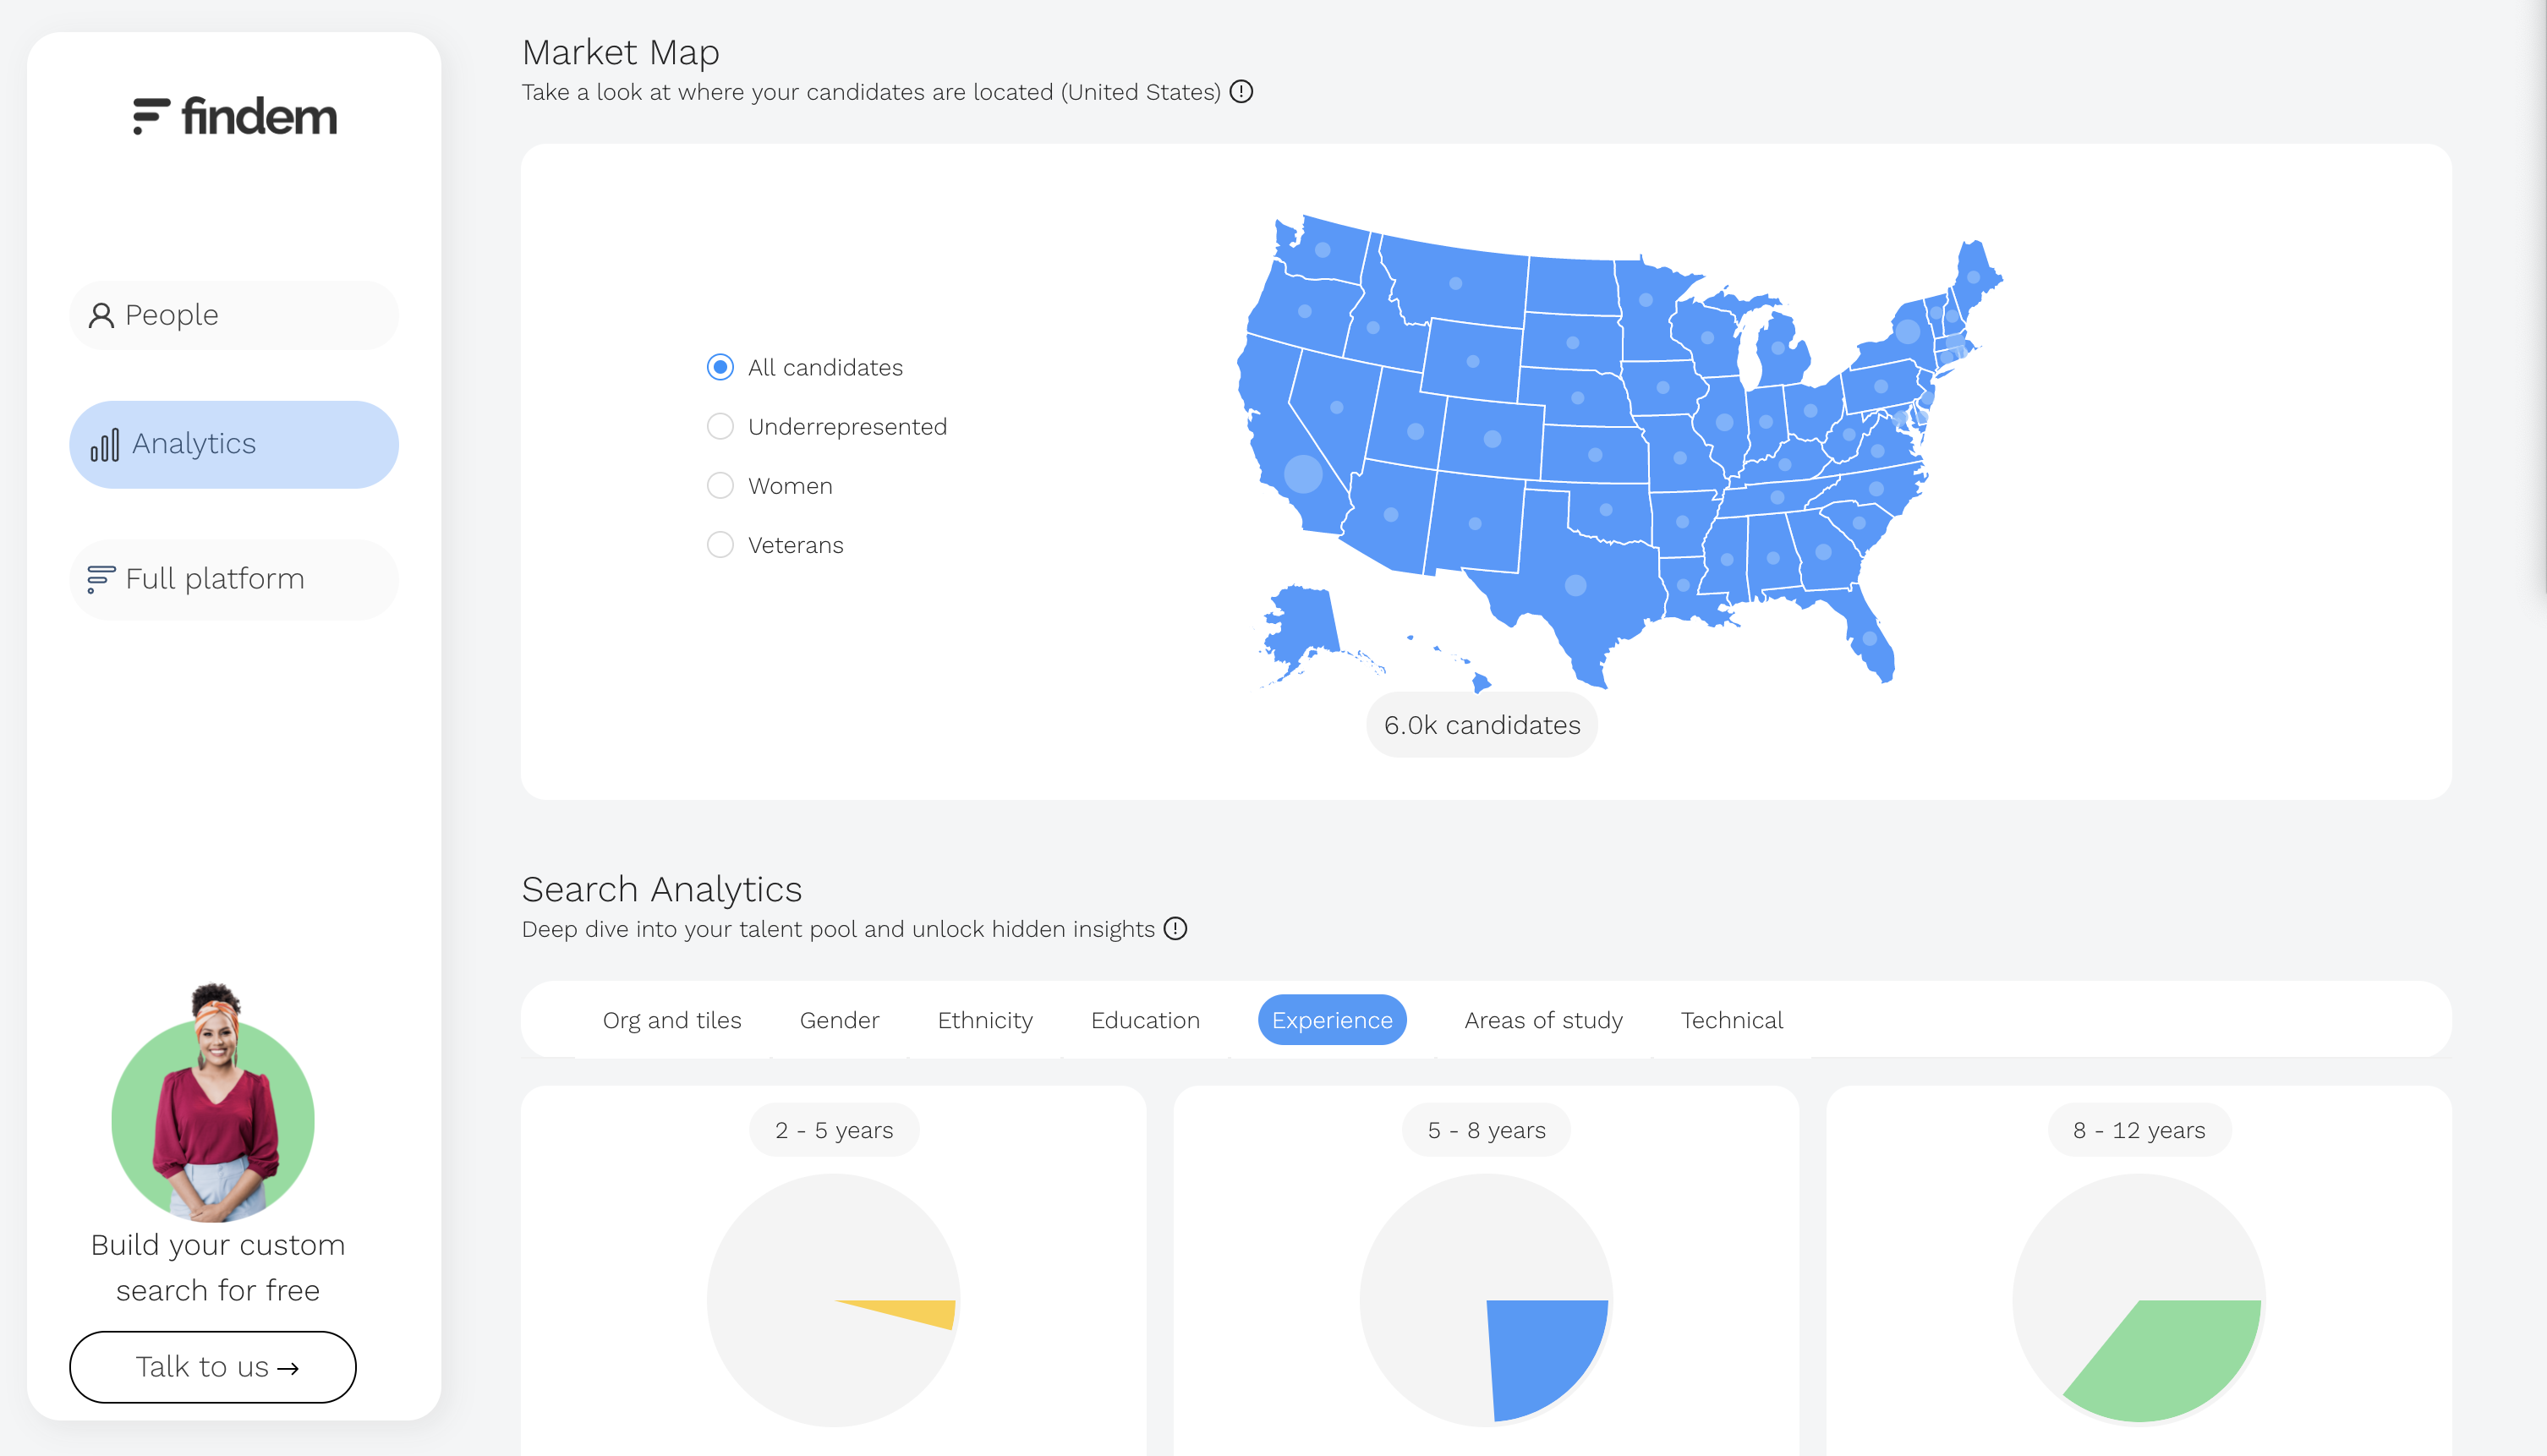
Task: Click the Full platform icon
Action: 101,579
